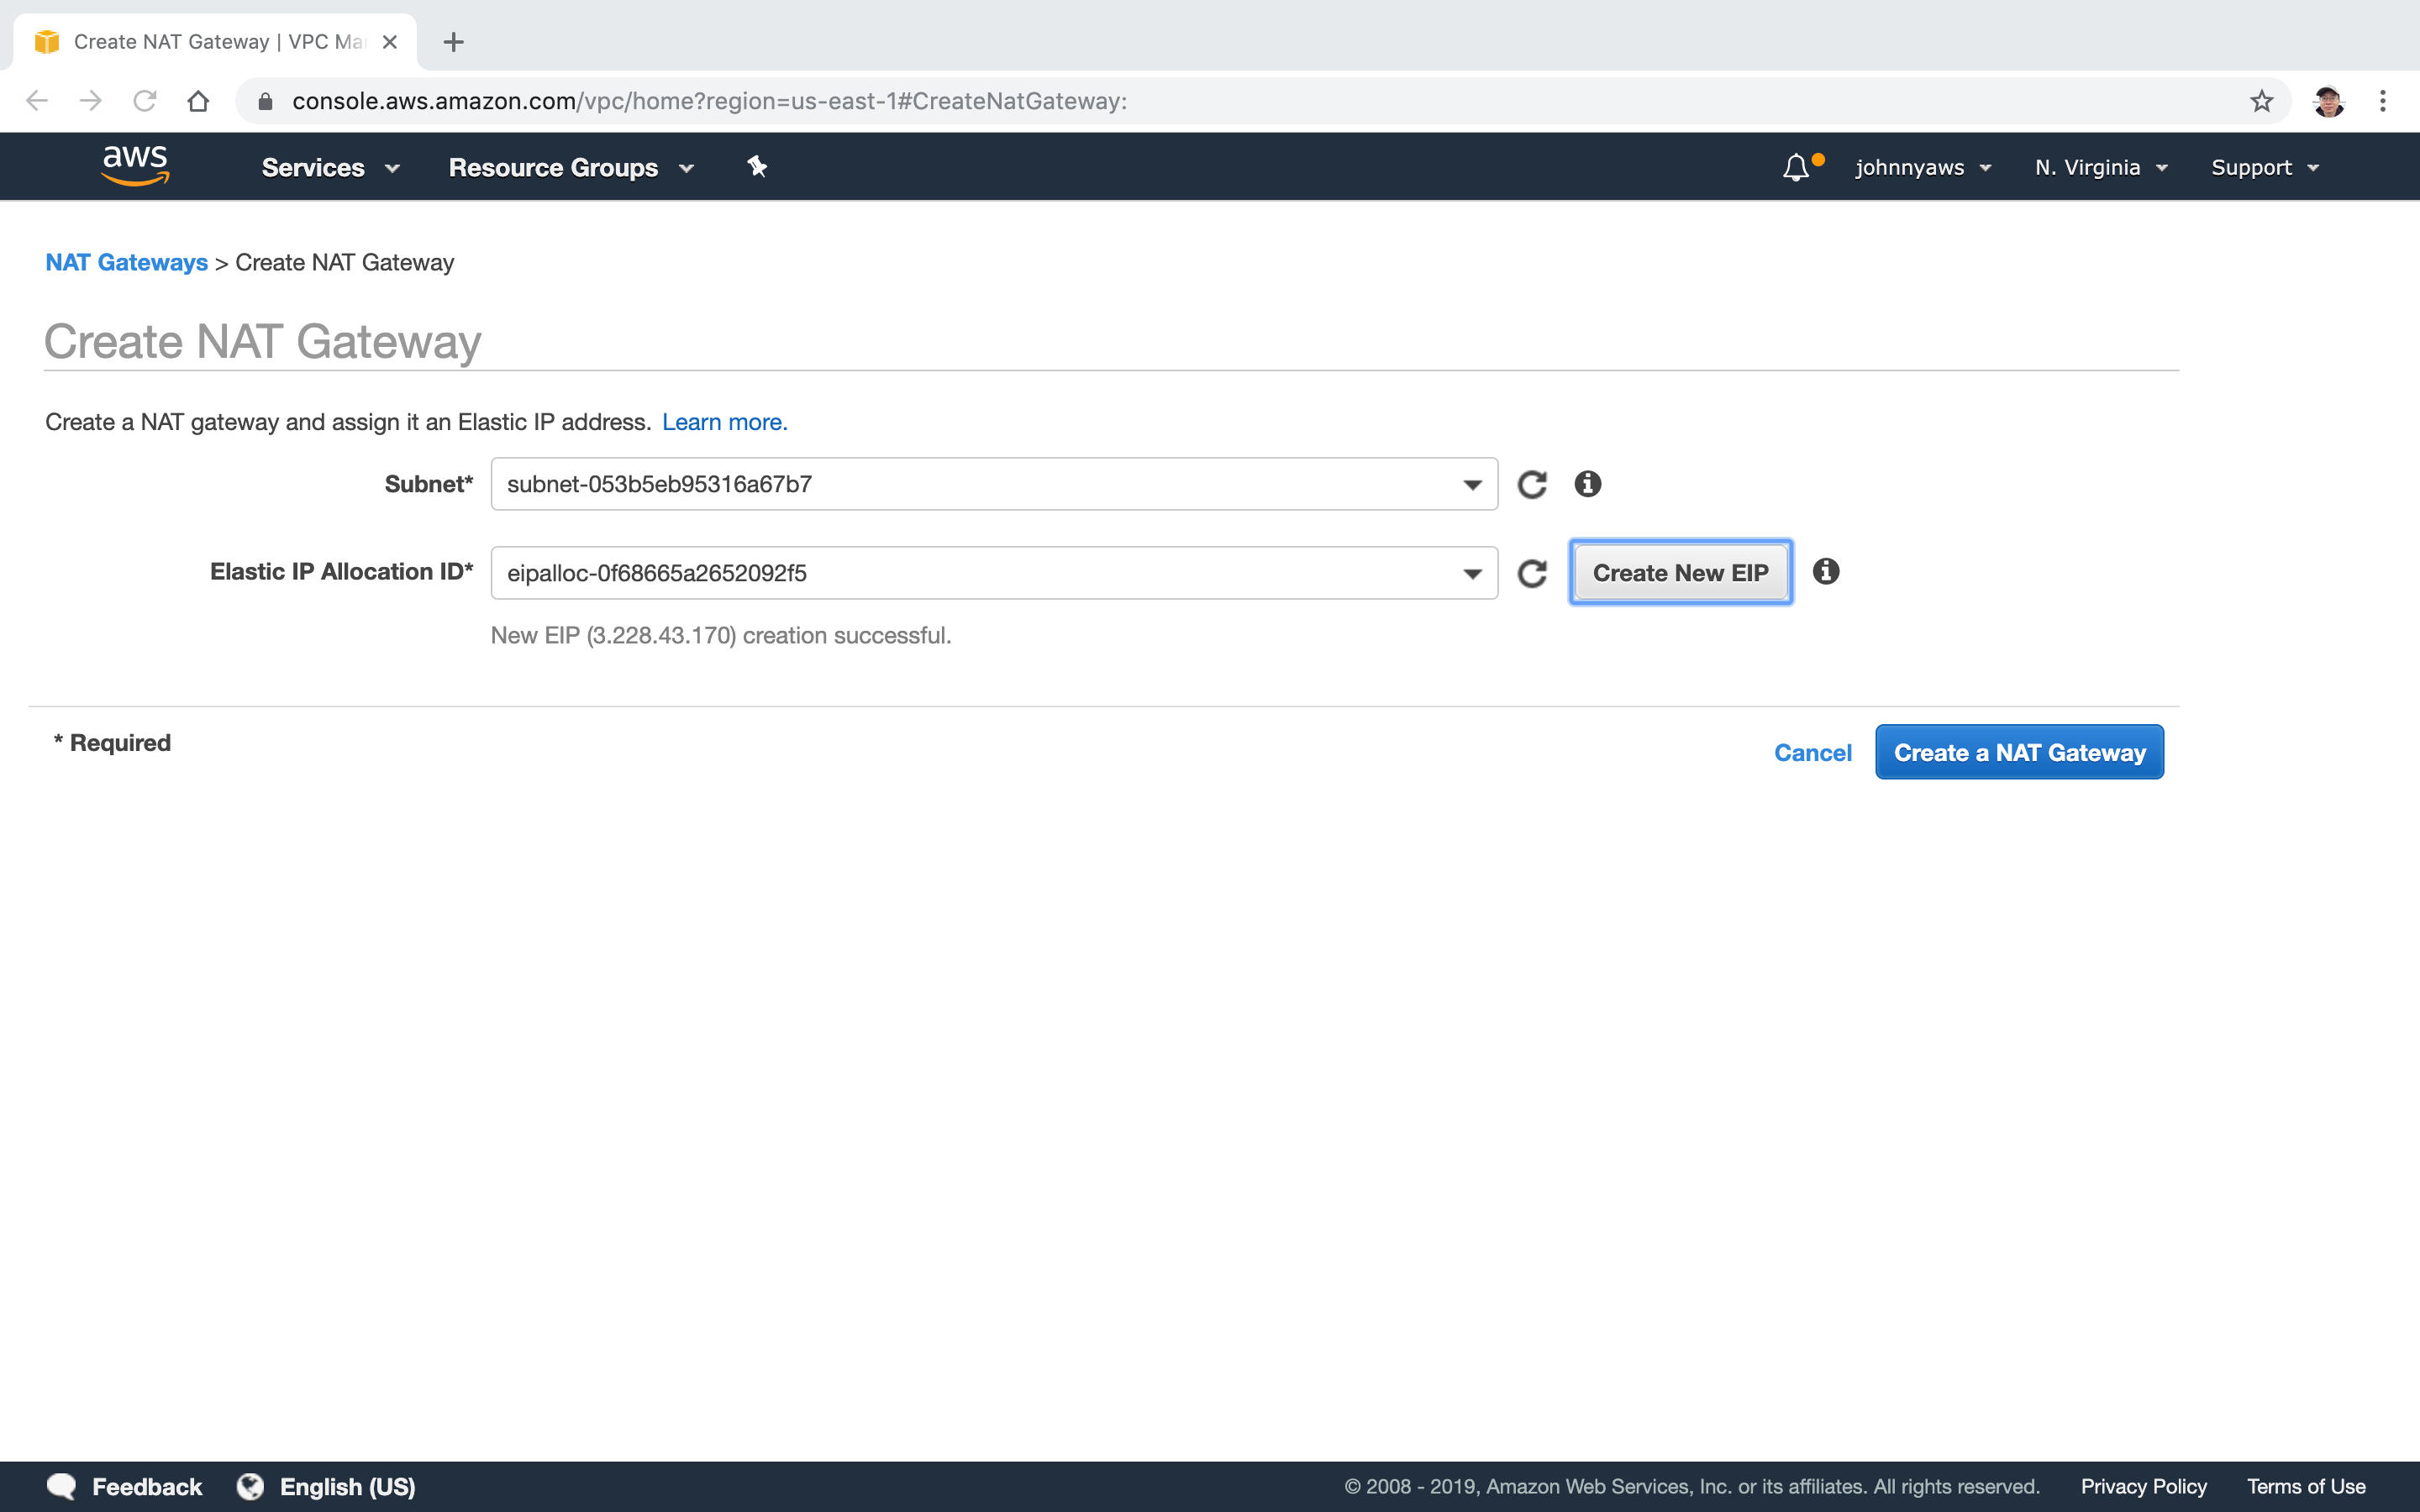Refresh the Elastic IP Allocation list
This screenshot has width=2420, height=1512.
coord(1532,573)
